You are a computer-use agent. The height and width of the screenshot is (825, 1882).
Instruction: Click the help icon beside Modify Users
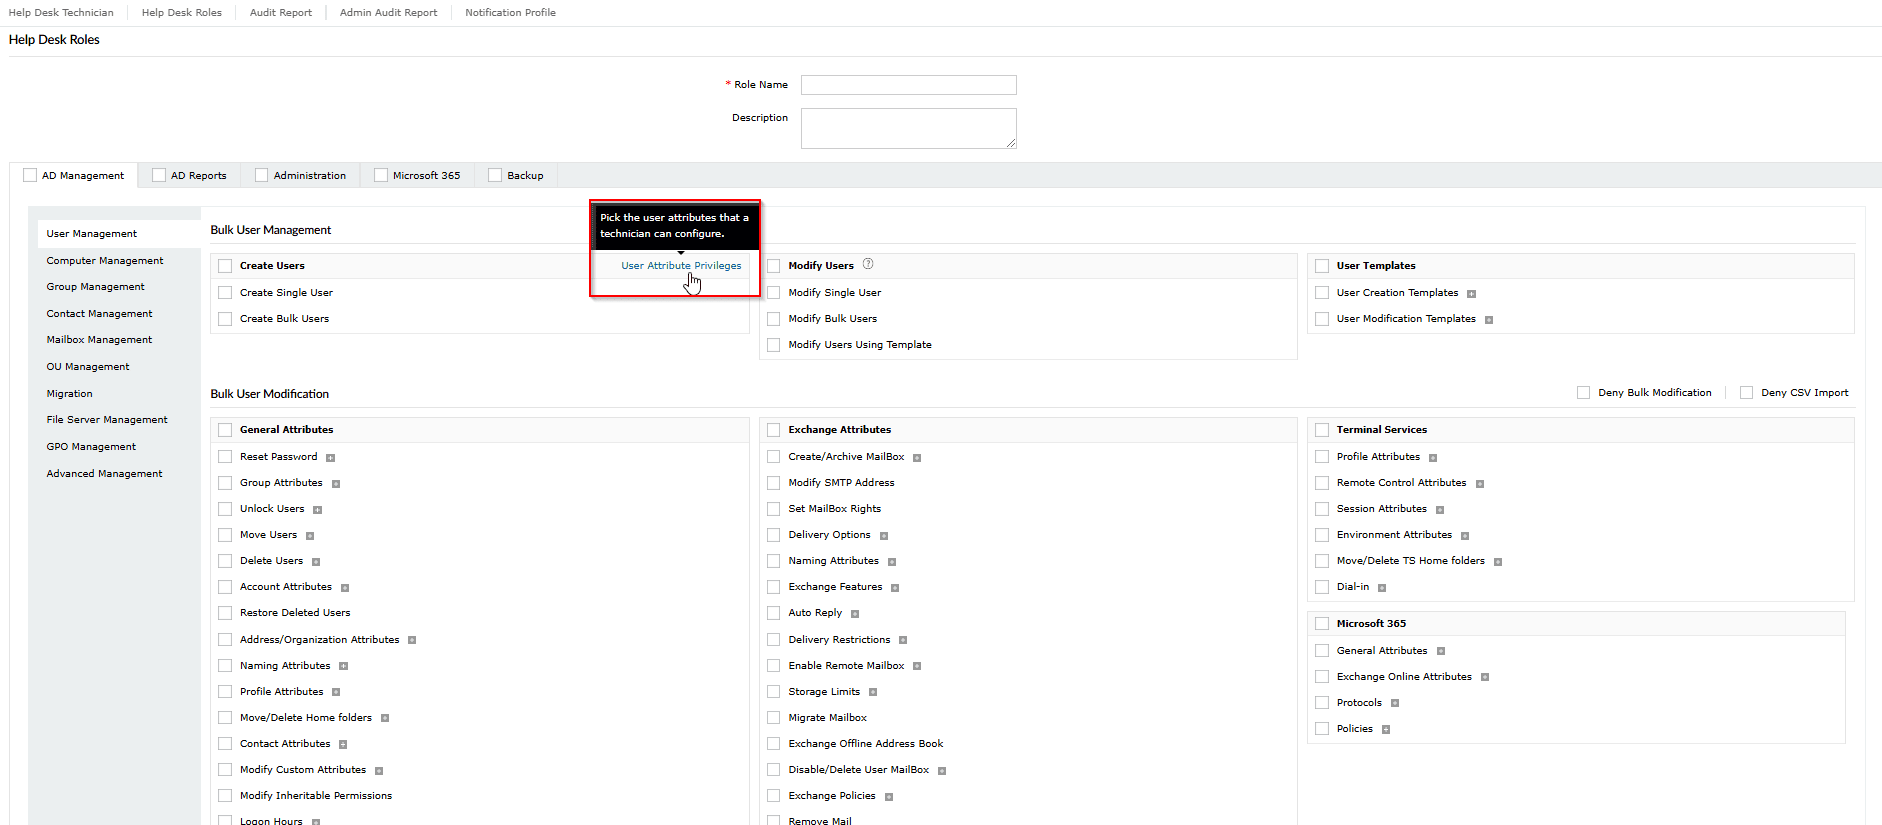tap(868, 264)
